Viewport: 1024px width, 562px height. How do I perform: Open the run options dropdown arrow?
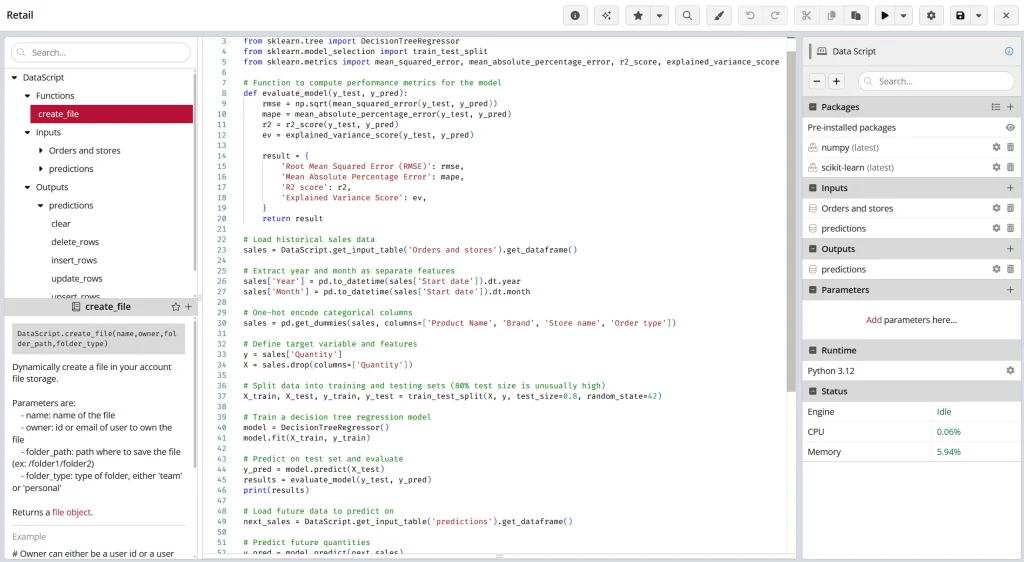pyautogui.click(x=904, y=16)
